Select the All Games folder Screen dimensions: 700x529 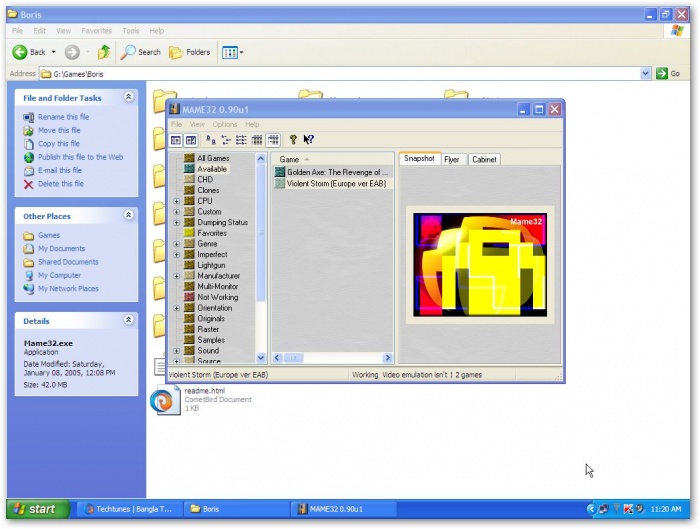[213, 158]
